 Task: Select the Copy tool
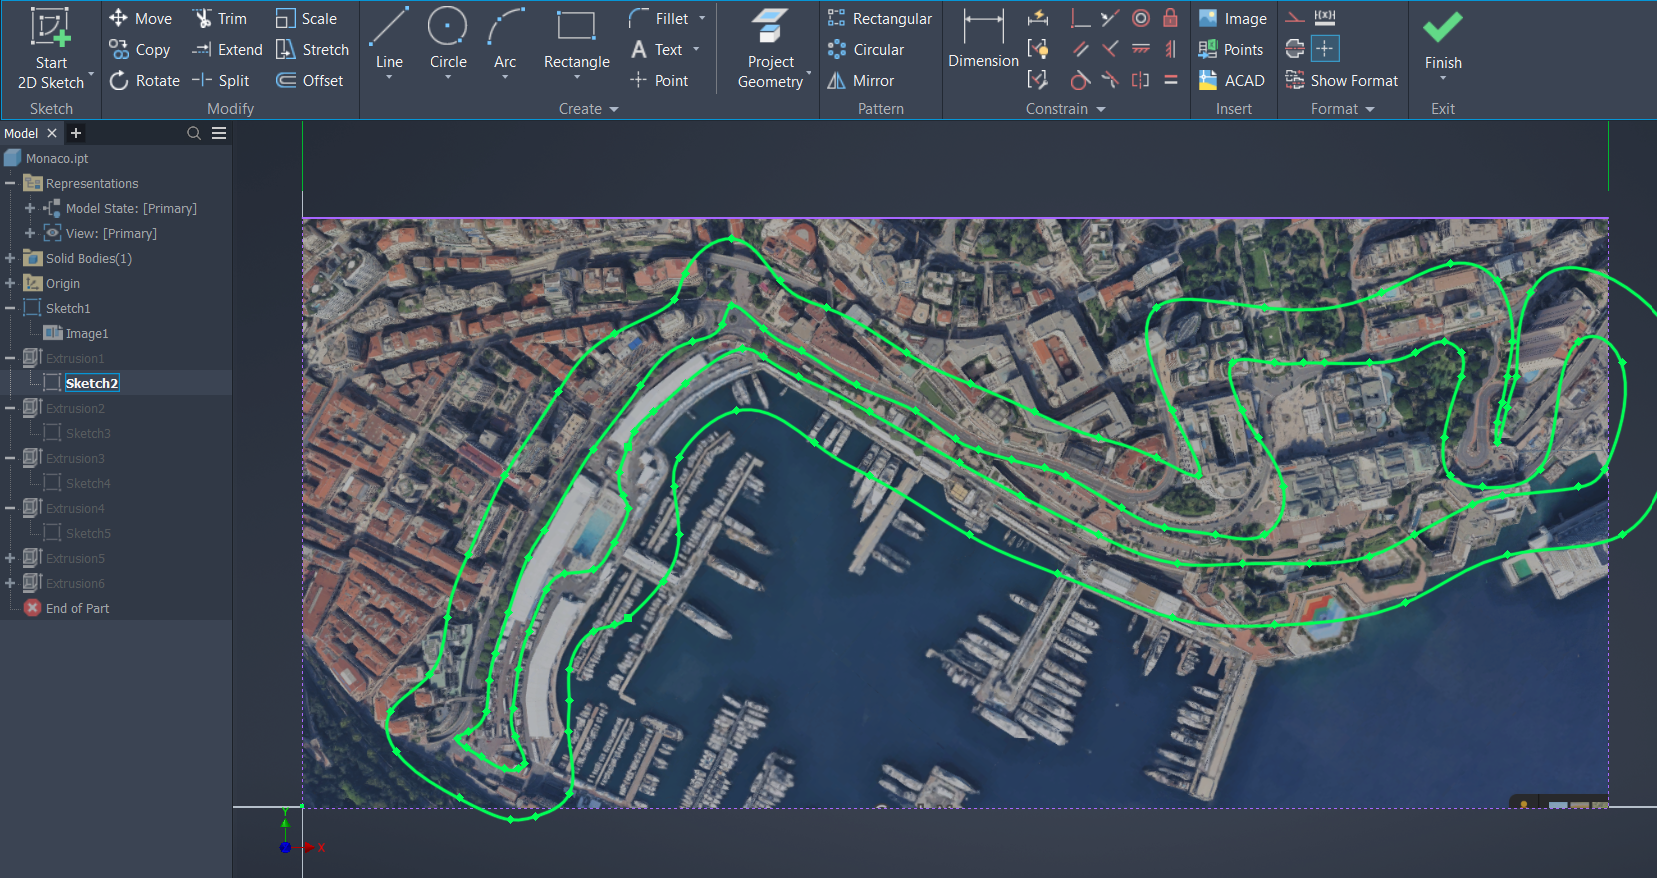(139, 49)
